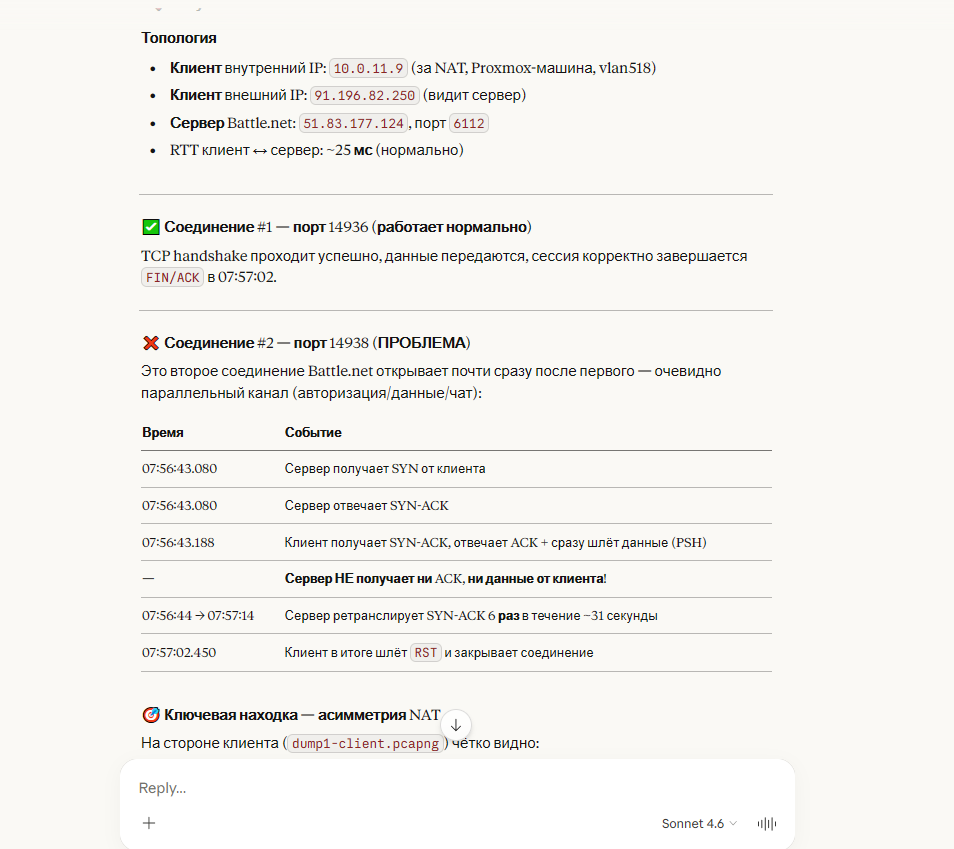The width and height of the screenshot is (954, 849).
Task: Click the FIN/ACK code snippet
Action: [x=173, y=278]
